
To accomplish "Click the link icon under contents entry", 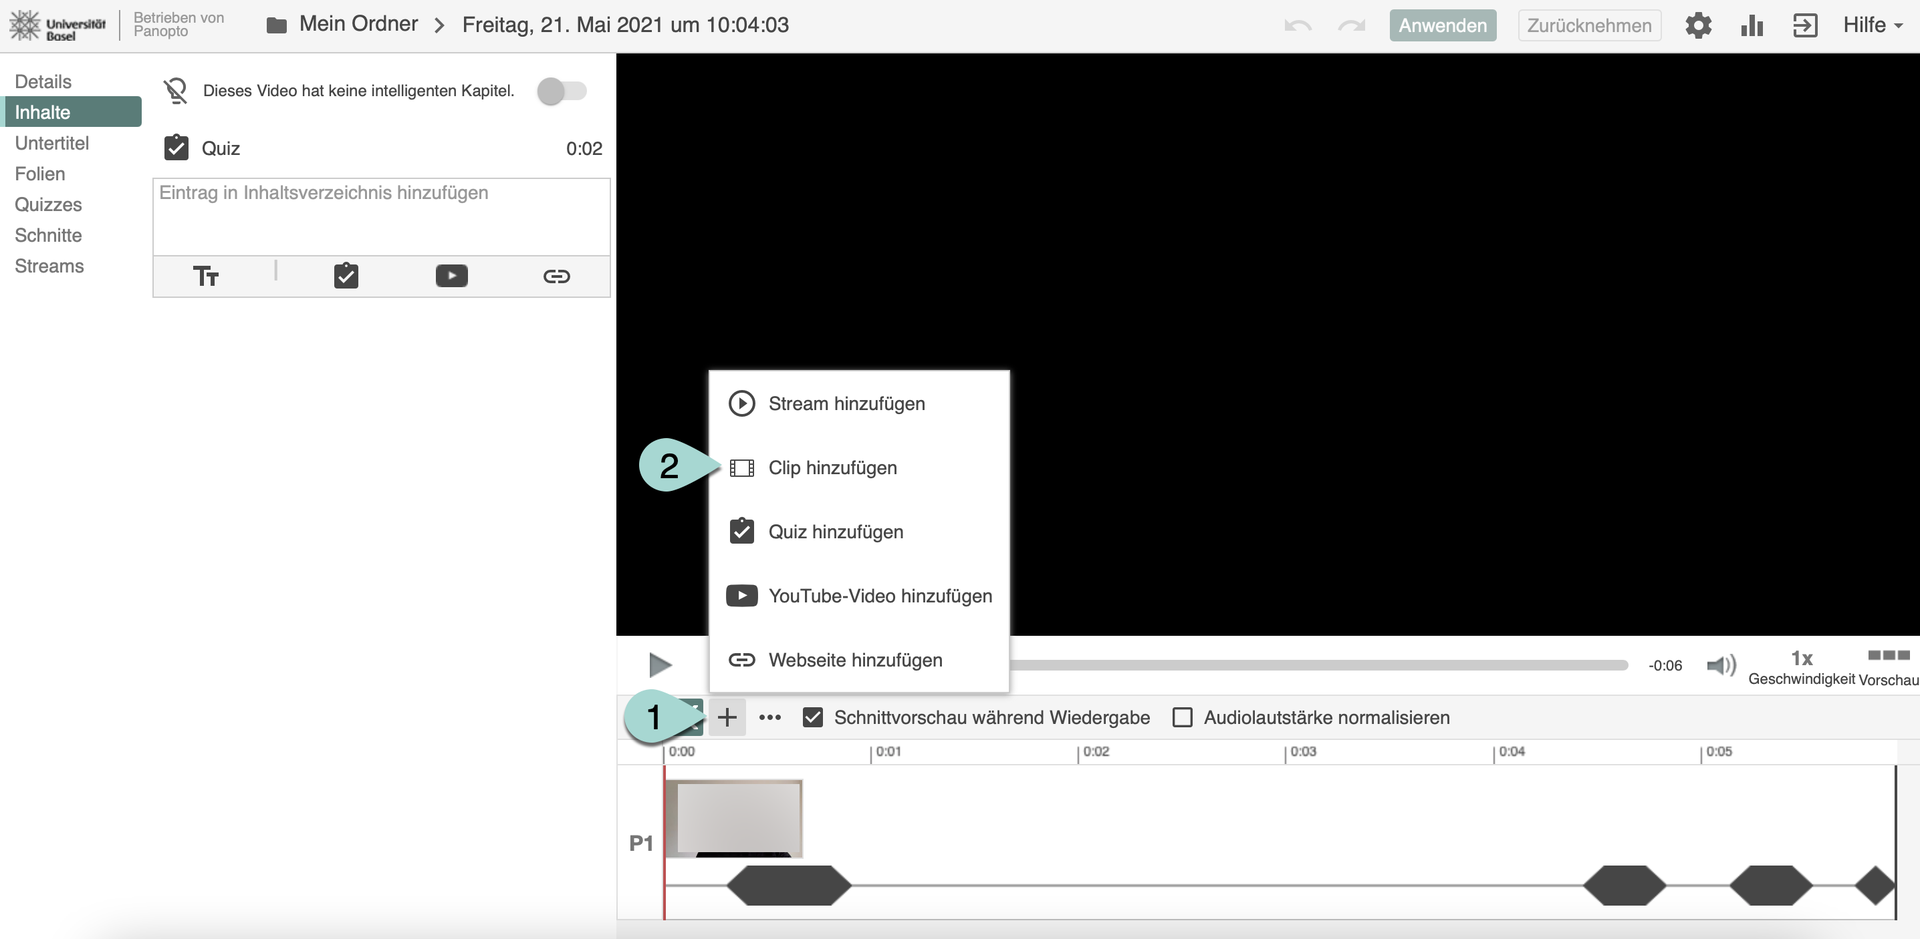I will (556, 276).
